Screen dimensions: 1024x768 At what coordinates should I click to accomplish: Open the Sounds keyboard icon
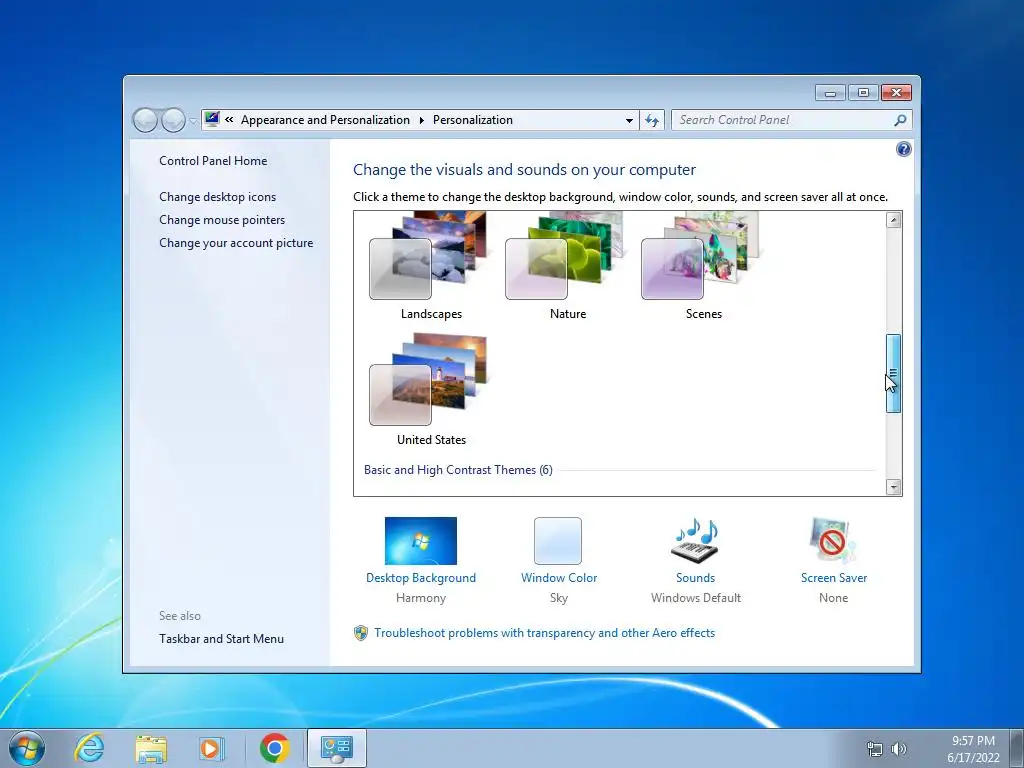coord(695,541)
